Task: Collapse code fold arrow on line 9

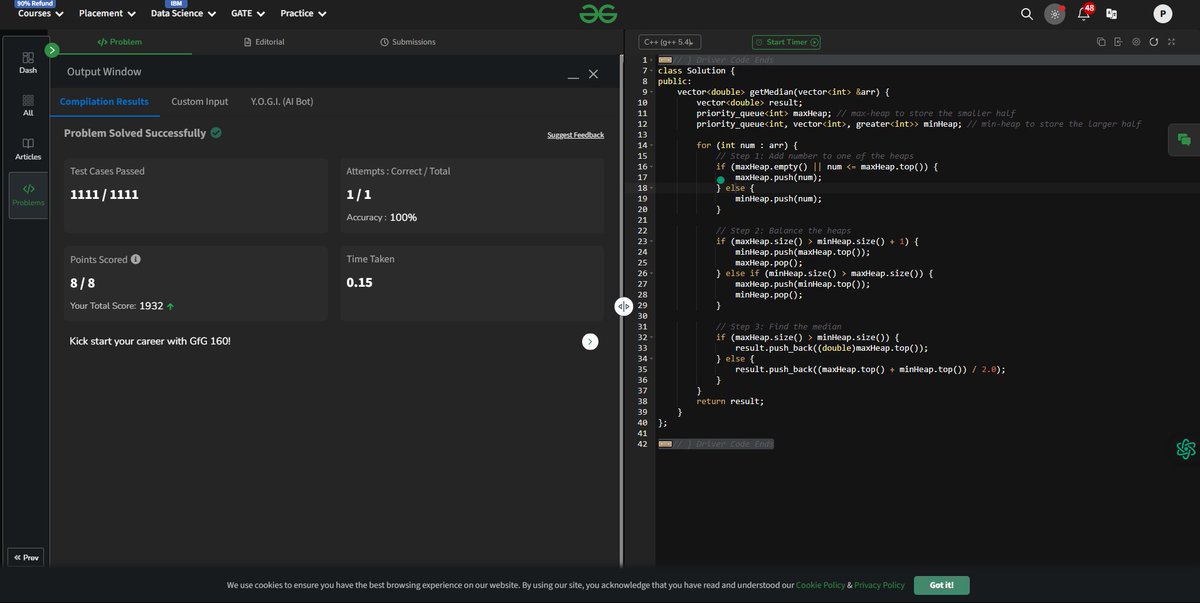Action: (651, 92)
